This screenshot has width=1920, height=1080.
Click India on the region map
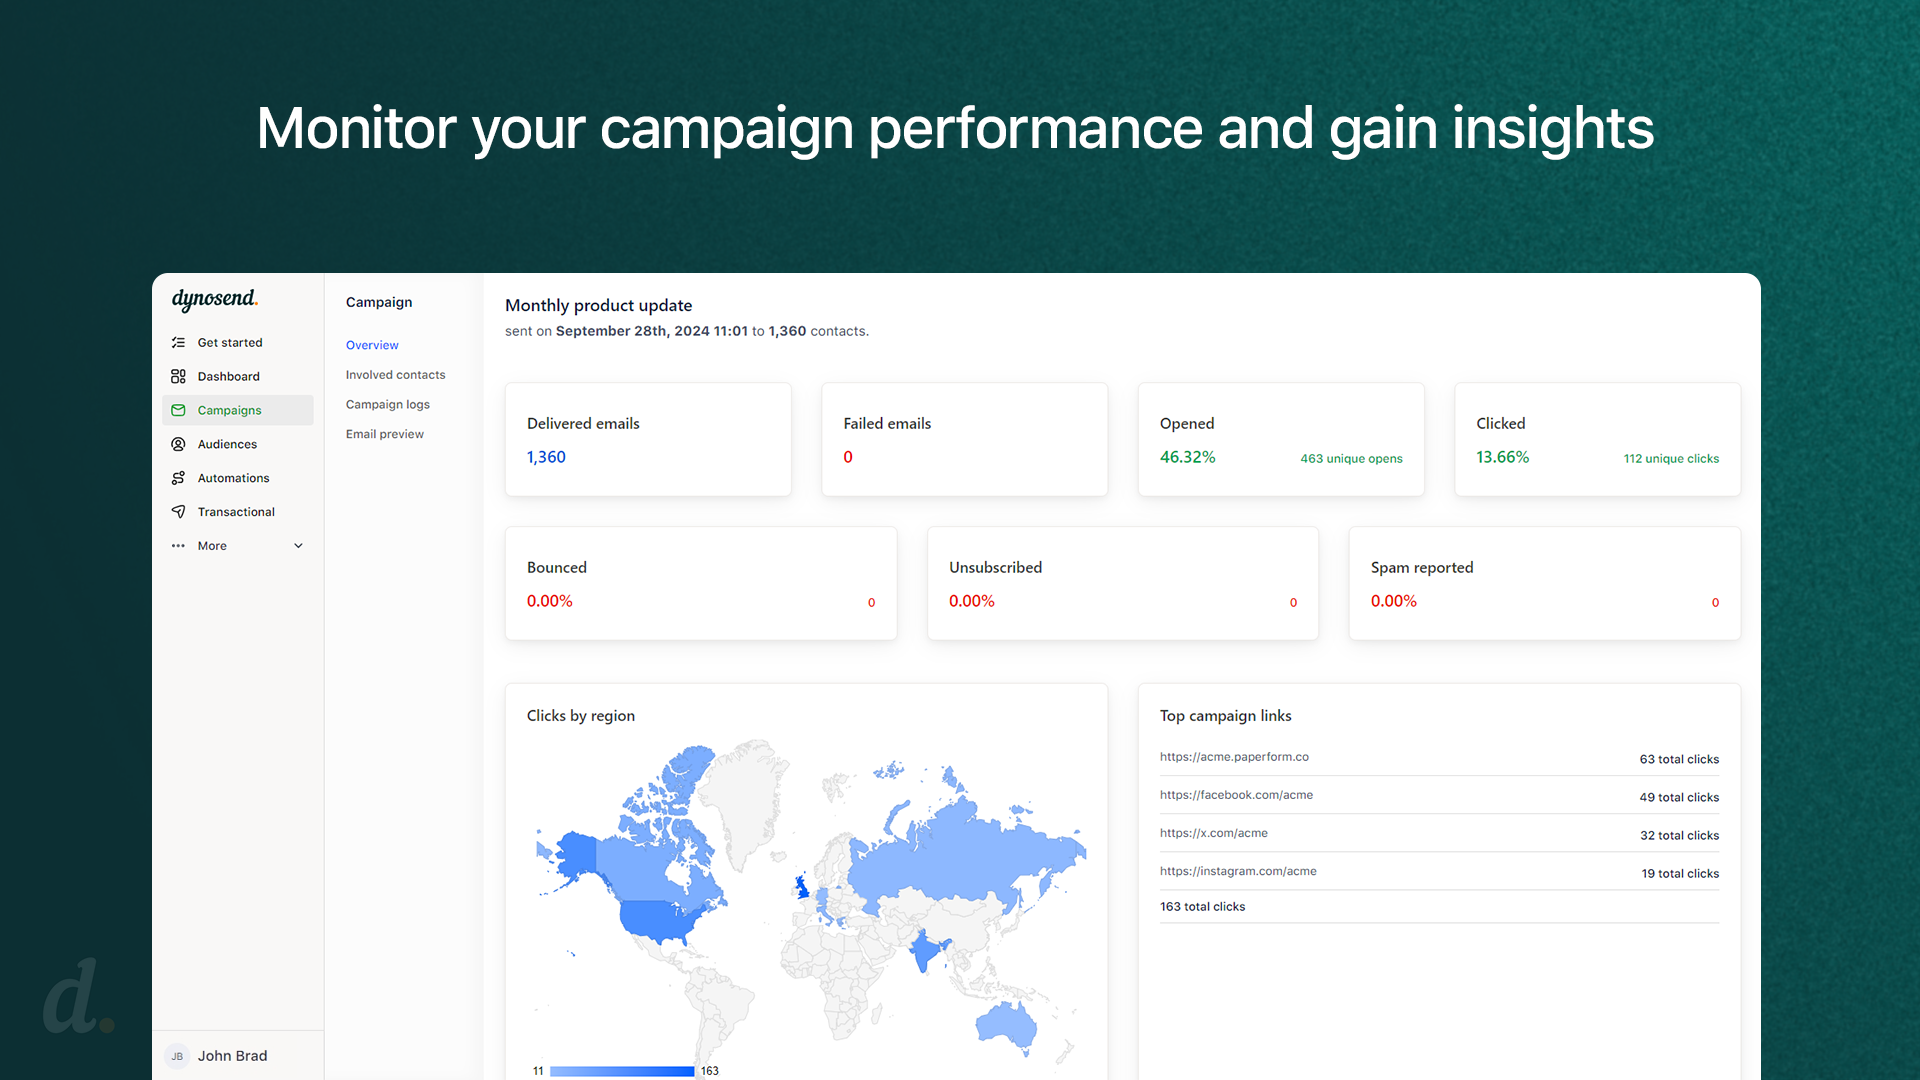[x=925, y=950]
